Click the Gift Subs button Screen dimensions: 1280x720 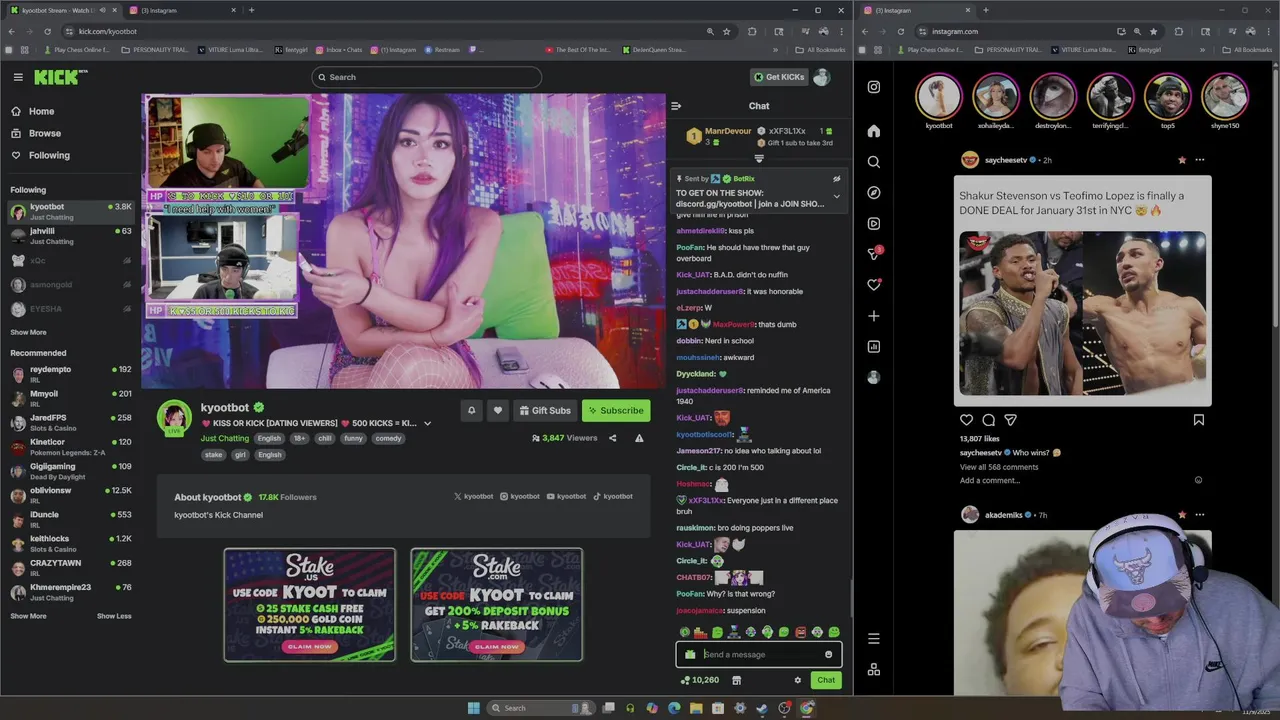tap(545, 410)
